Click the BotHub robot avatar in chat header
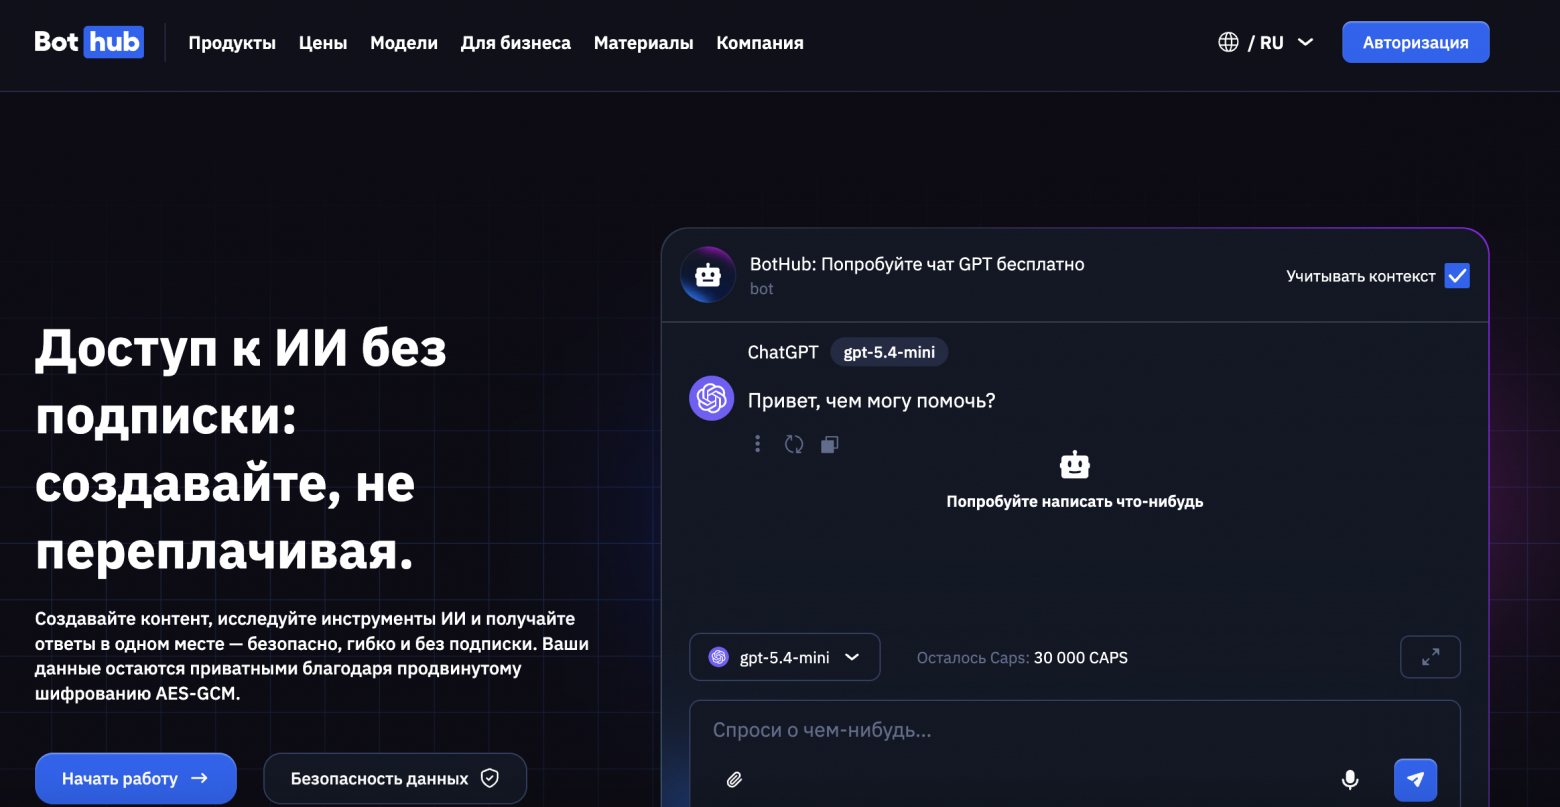The height and width of the screenshot is (807, 1560). pyautogui.click(x=708, y=275)
